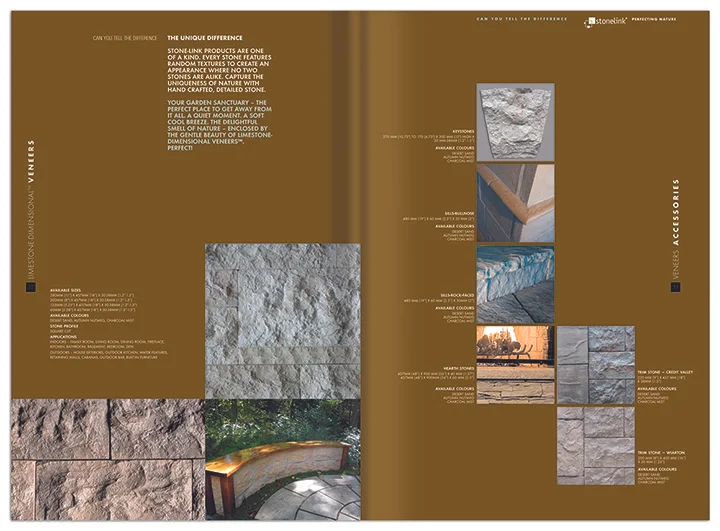
Task: Open the keystone product photo
Action: tap(515, 122)
